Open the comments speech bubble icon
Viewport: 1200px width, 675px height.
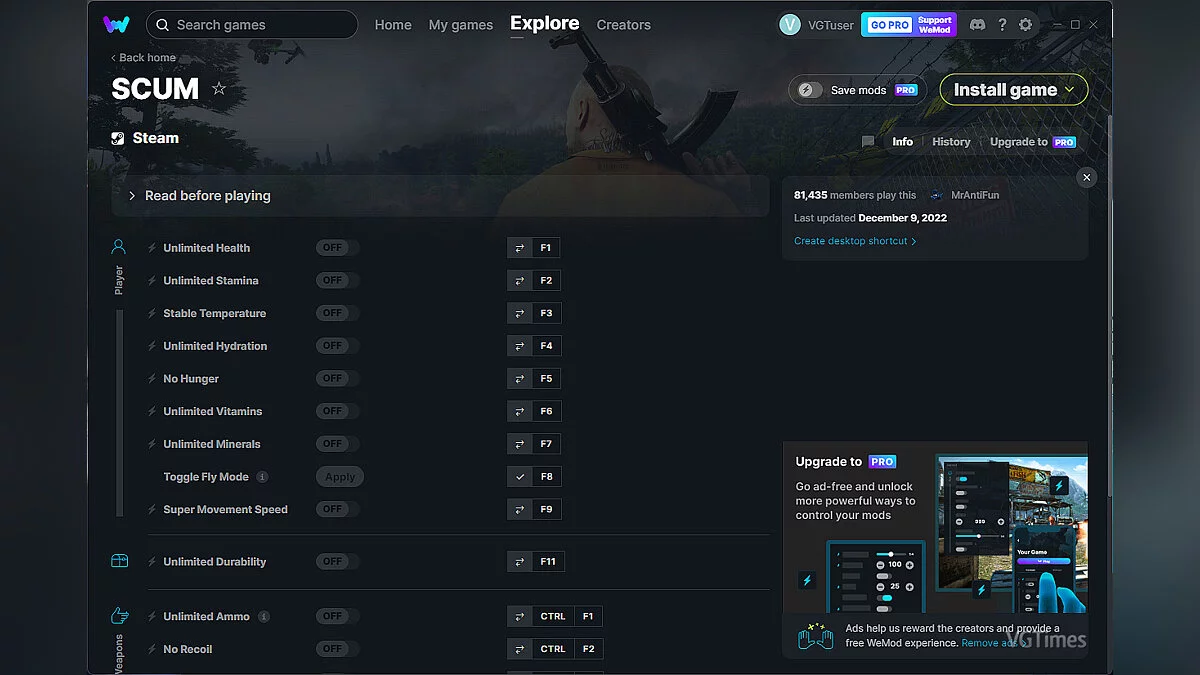pyautogui.click(x=868, y=142)
